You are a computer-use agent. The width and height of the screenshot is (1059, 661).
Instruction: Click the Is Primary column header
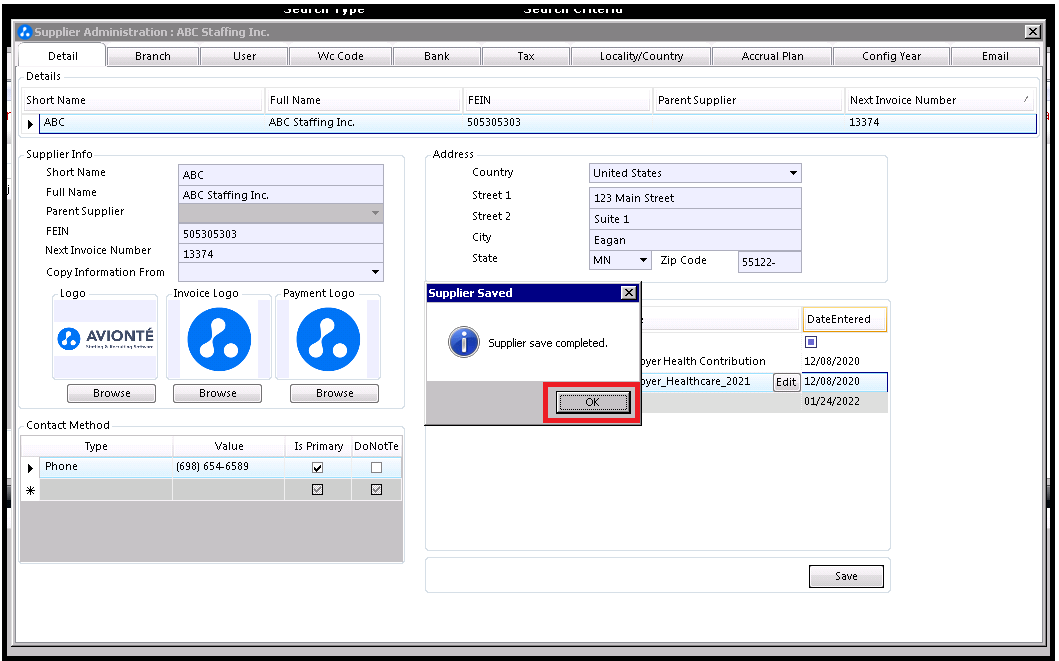(318, 446)
